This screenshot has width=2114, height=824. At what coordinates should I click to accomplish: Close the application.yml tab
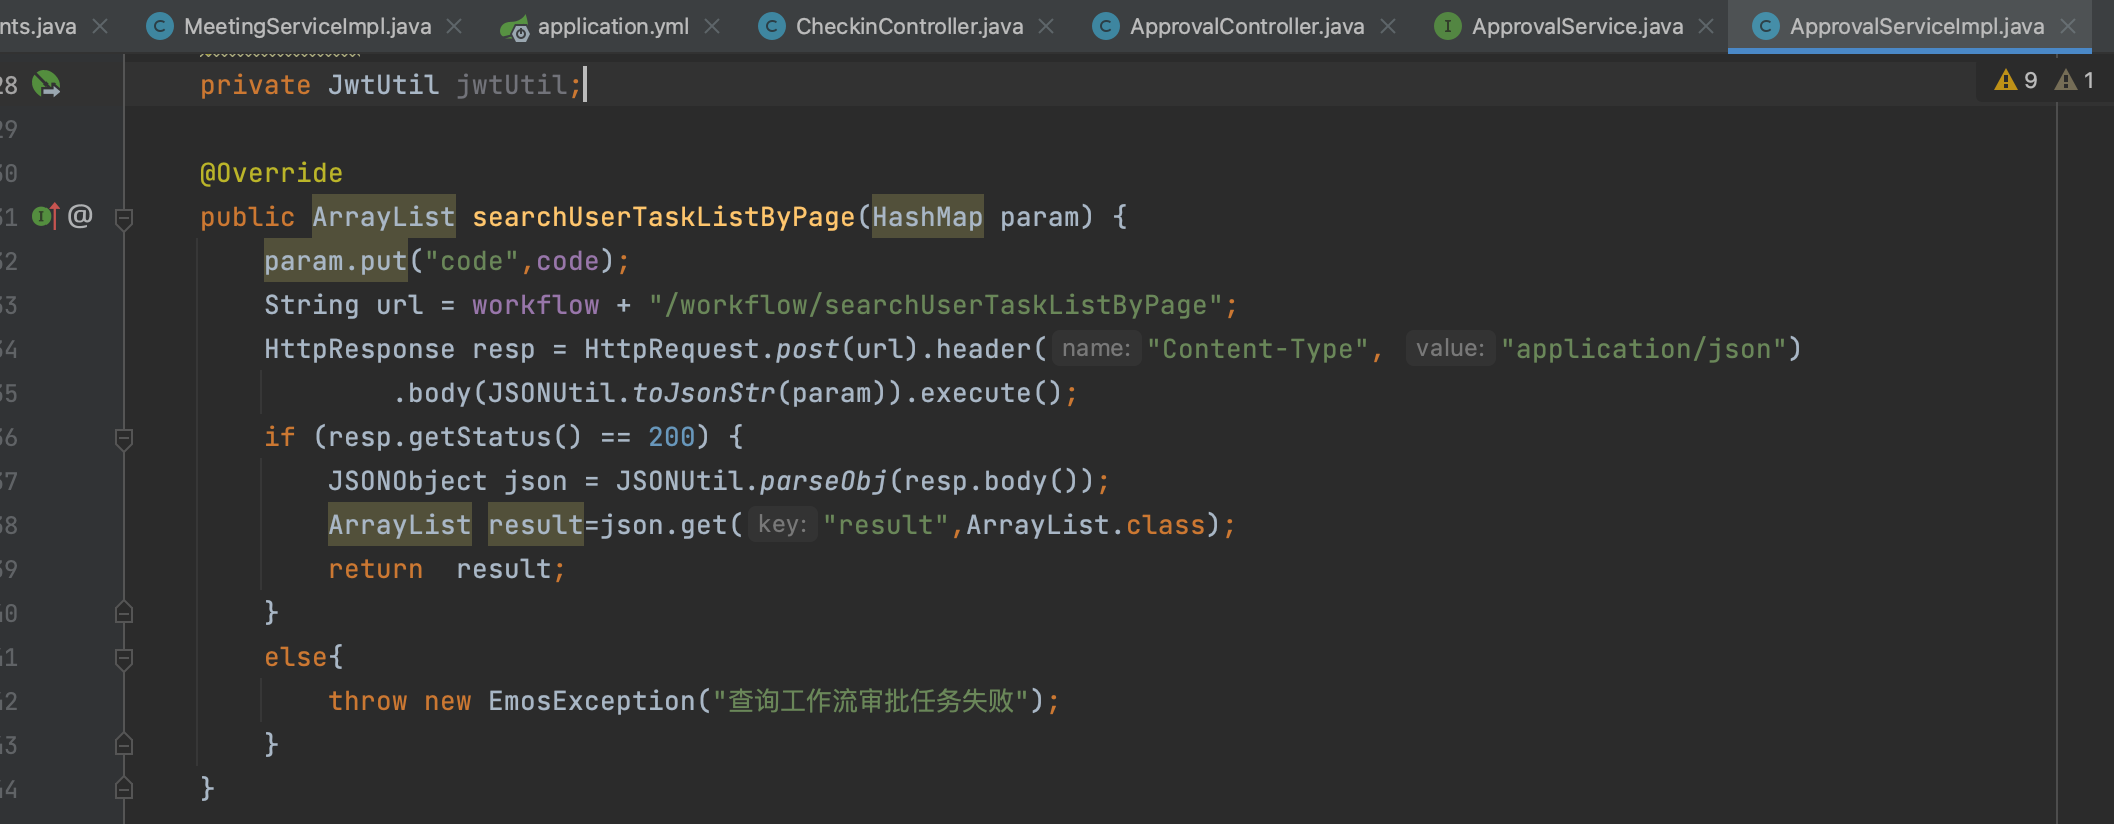(712, 26)
